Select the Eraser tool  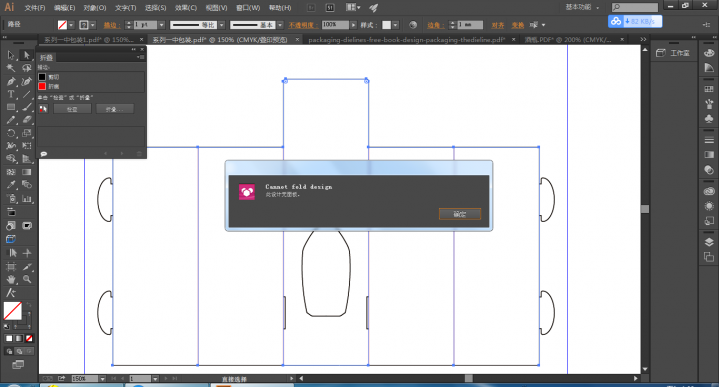point(27,120)
